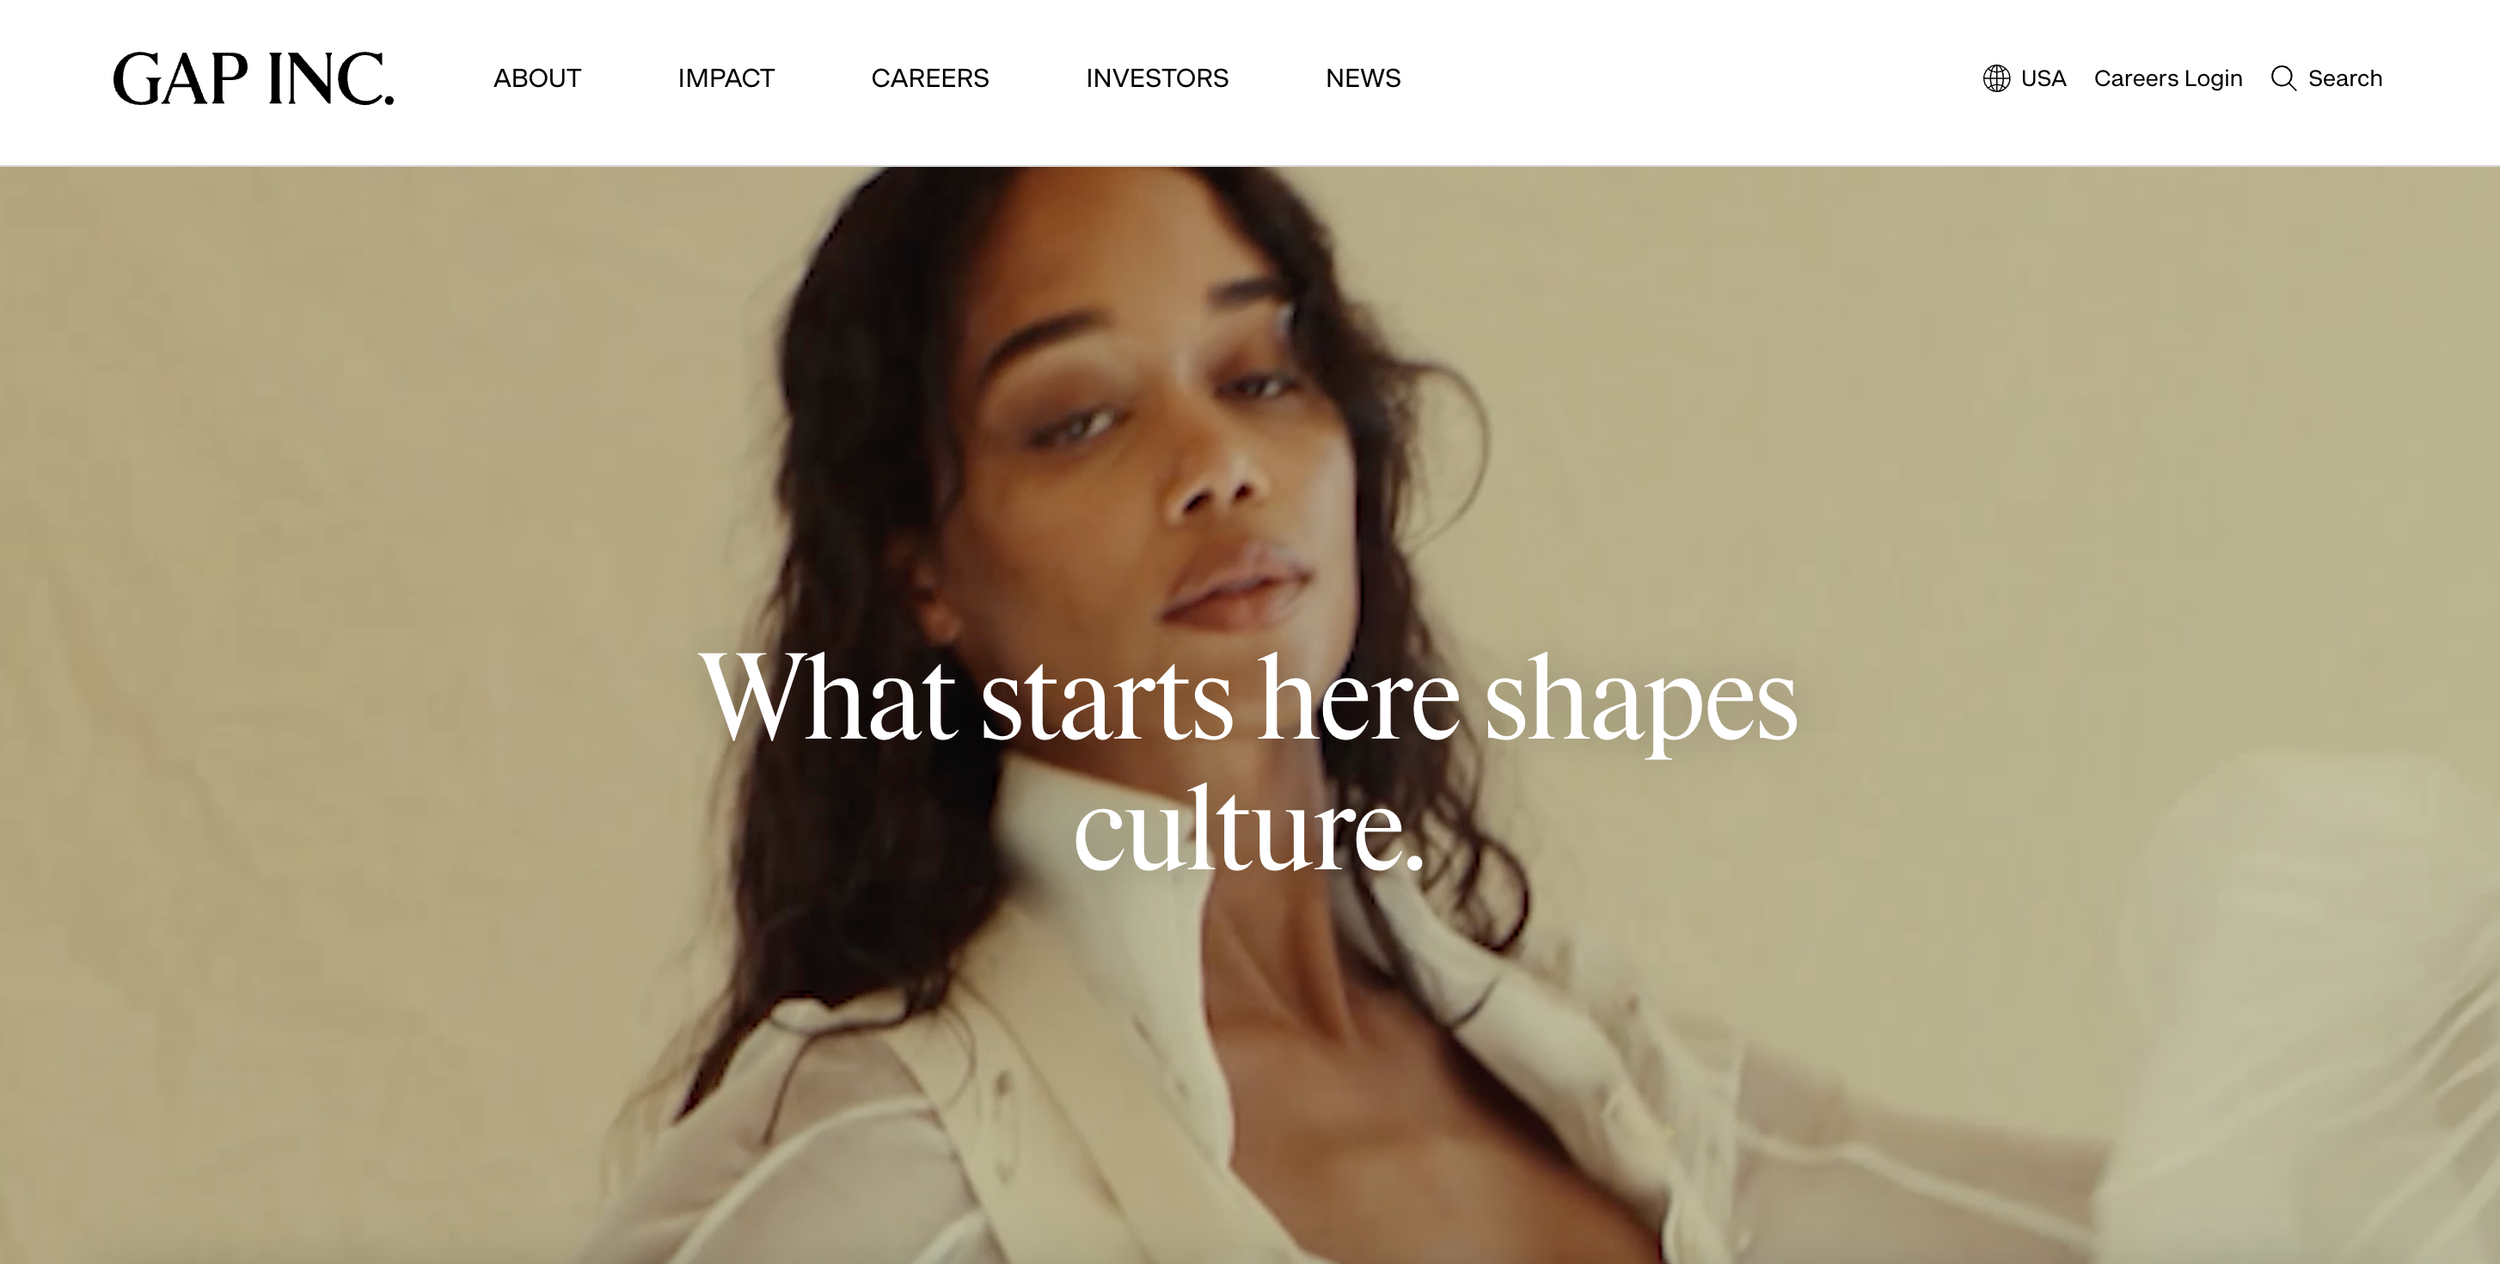The width and height of the screenshot is (2500, 1264).
Task: Click the empty header space between NEWS and USA
Action: click(1690, 80)
